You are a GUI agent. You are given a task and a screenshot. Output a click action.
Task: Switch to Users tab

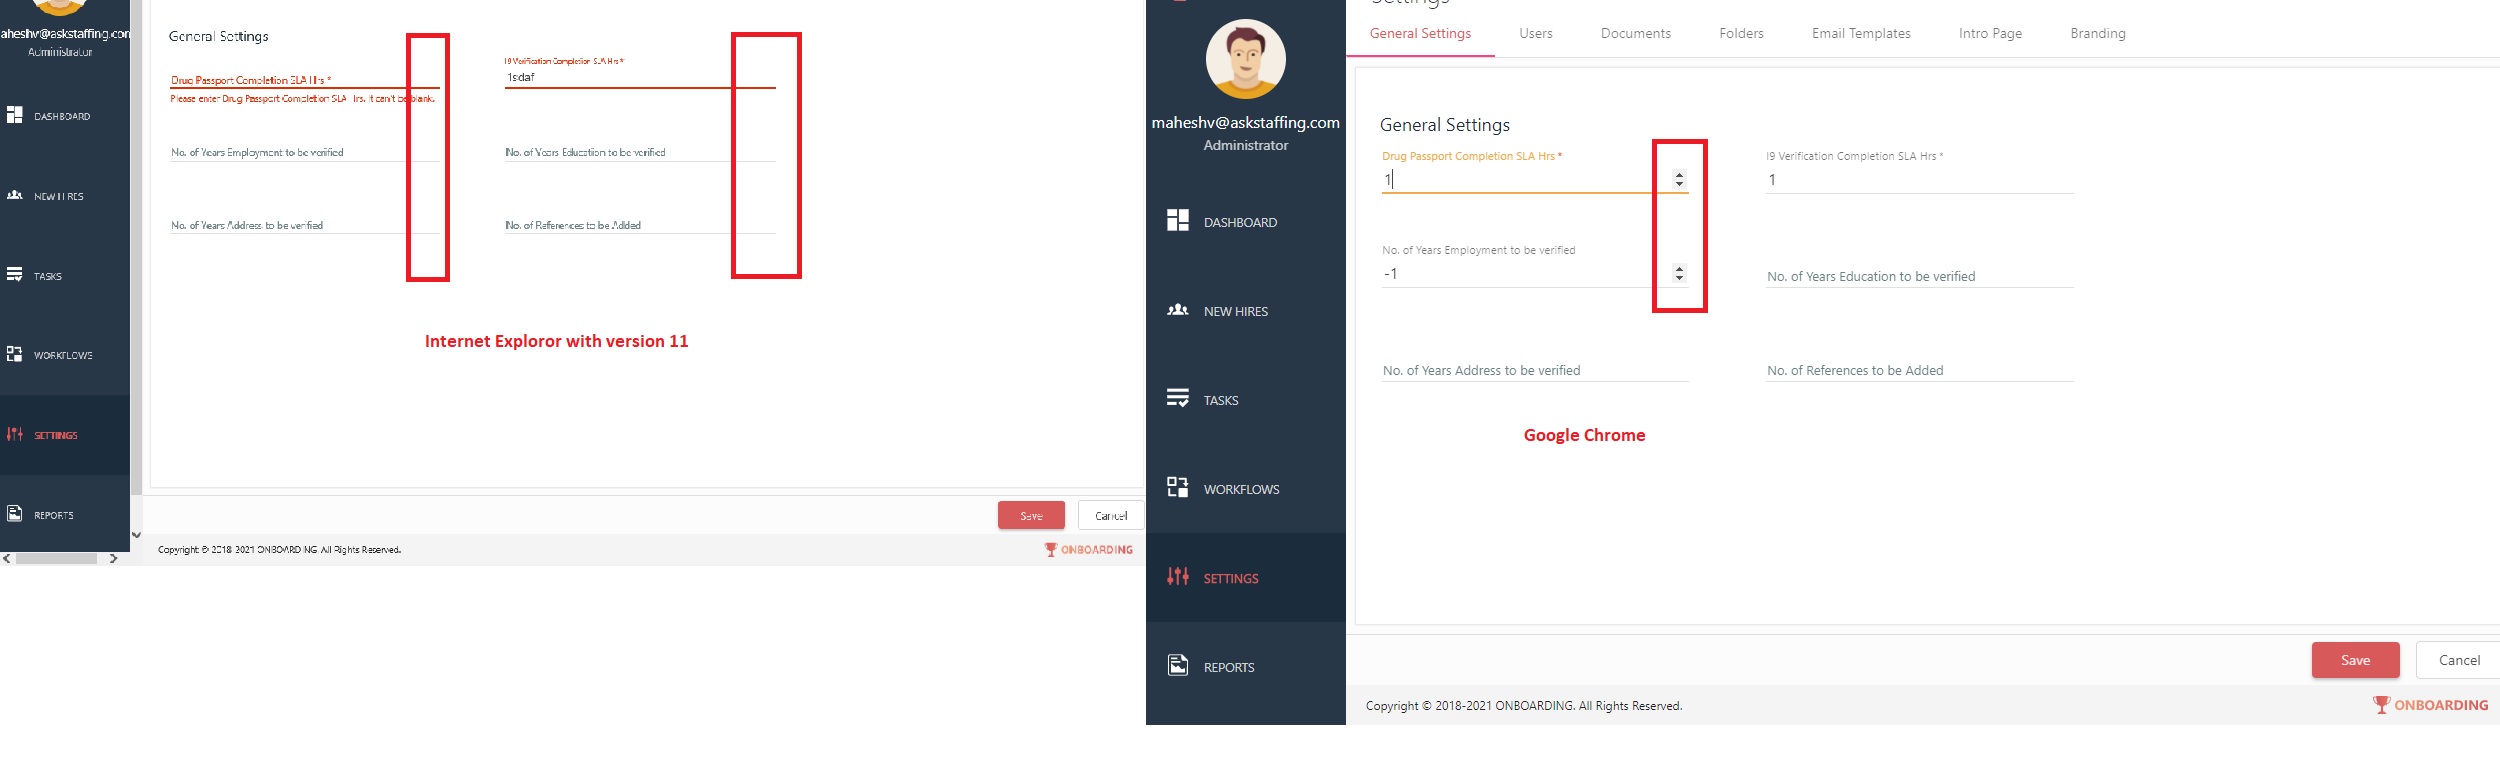tap(1536, 33)
